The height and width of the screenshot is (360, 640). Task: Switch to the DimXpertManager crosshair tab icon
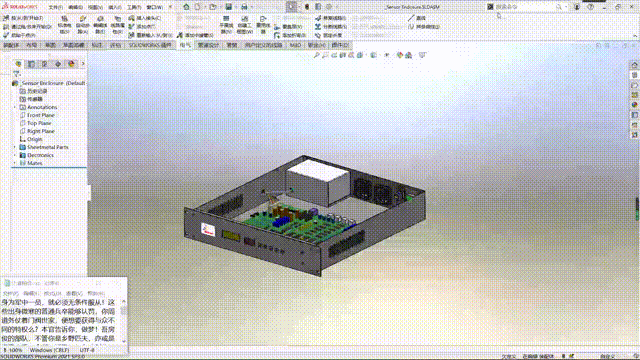click(58, 64)
